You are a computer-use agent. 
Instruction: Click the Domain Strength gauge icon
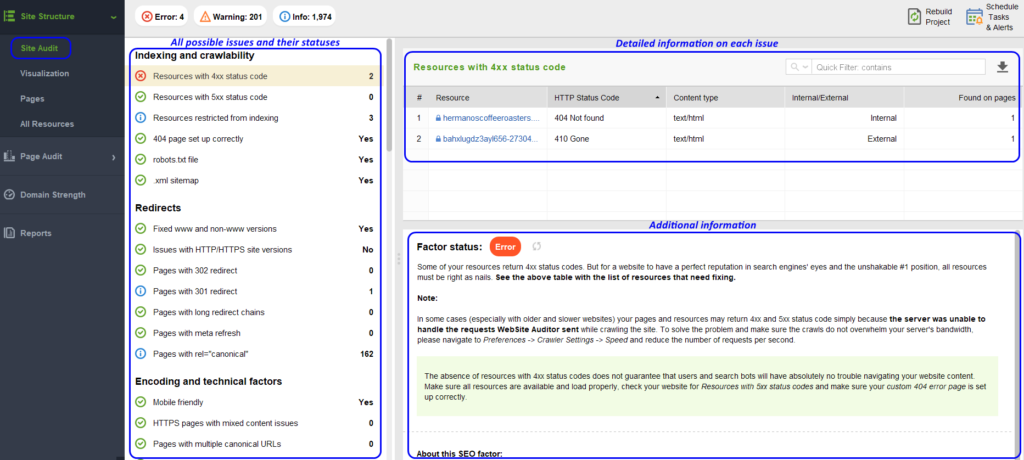(x=9, y=195)
